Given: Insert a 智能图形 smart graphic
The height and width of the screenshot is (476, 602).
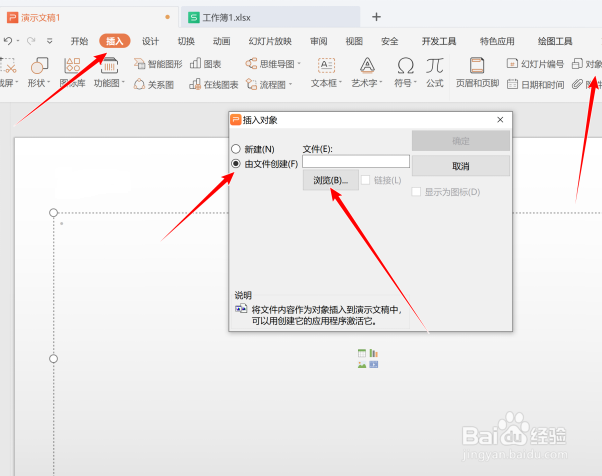Looking at the screenshot, I should point(158,64).
